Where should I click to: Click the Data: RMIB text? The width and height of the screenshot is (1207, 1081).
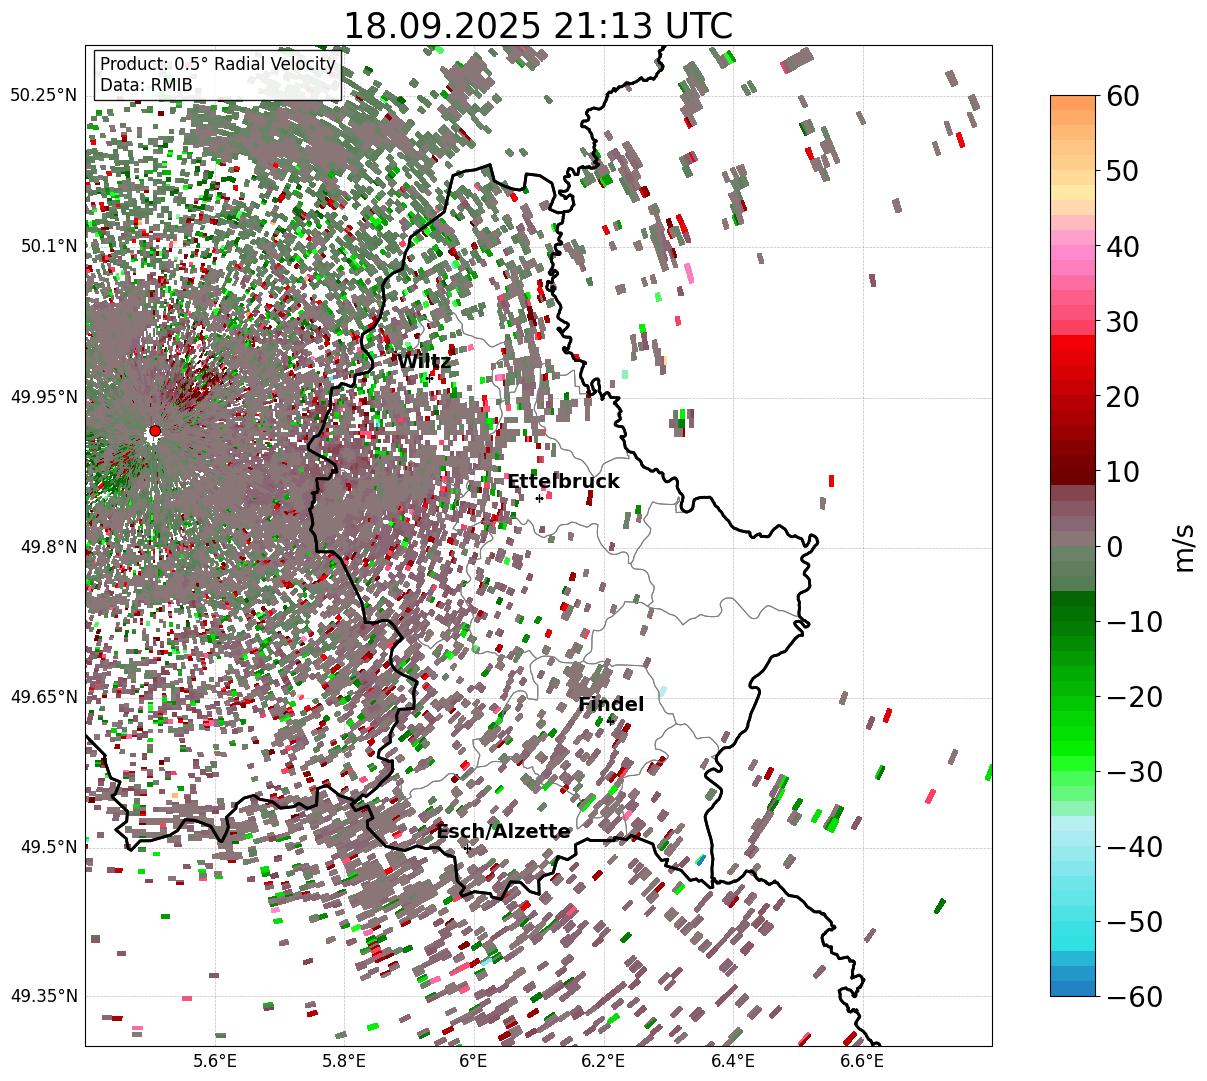click(147, 85)
